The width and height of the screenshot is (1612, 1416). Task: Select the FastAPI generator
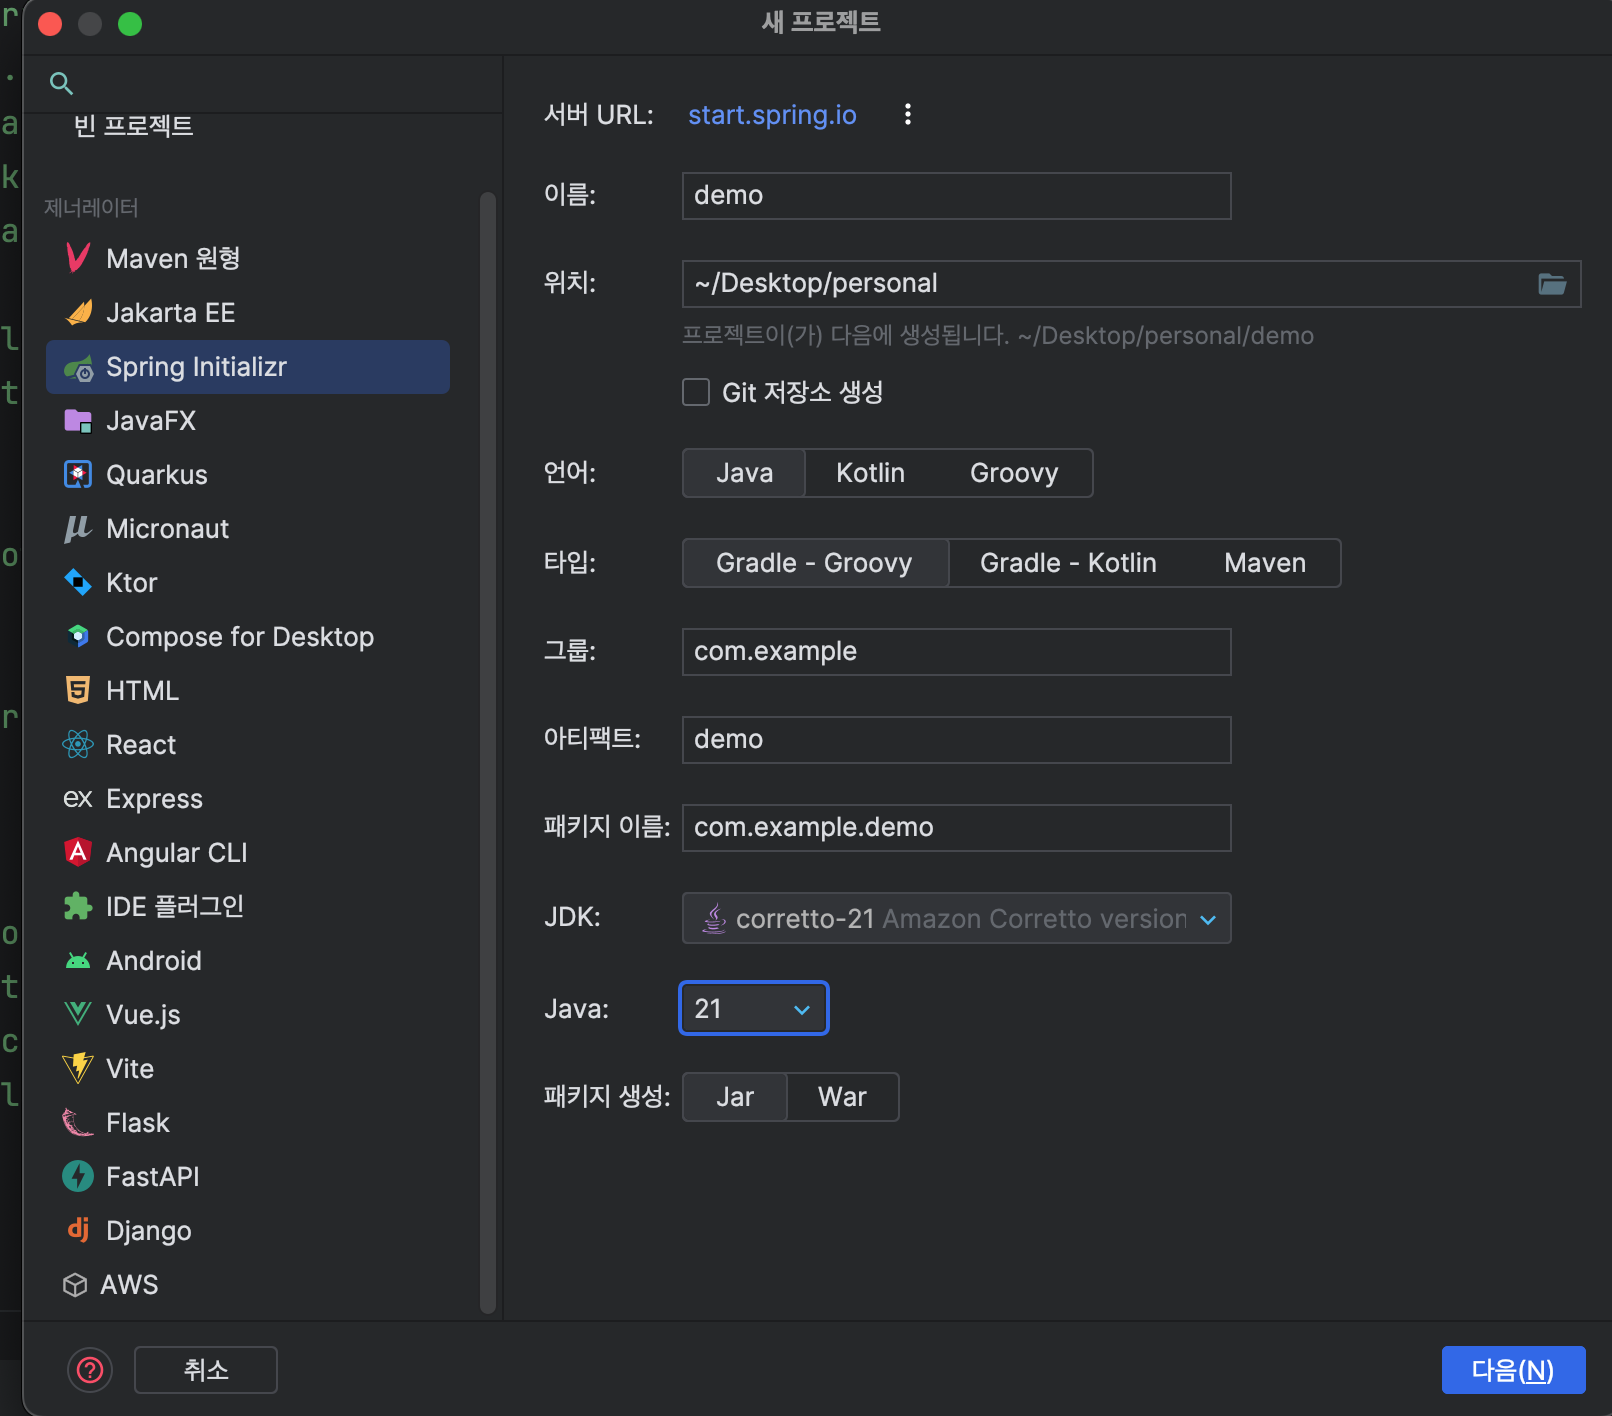[248, 1177]
